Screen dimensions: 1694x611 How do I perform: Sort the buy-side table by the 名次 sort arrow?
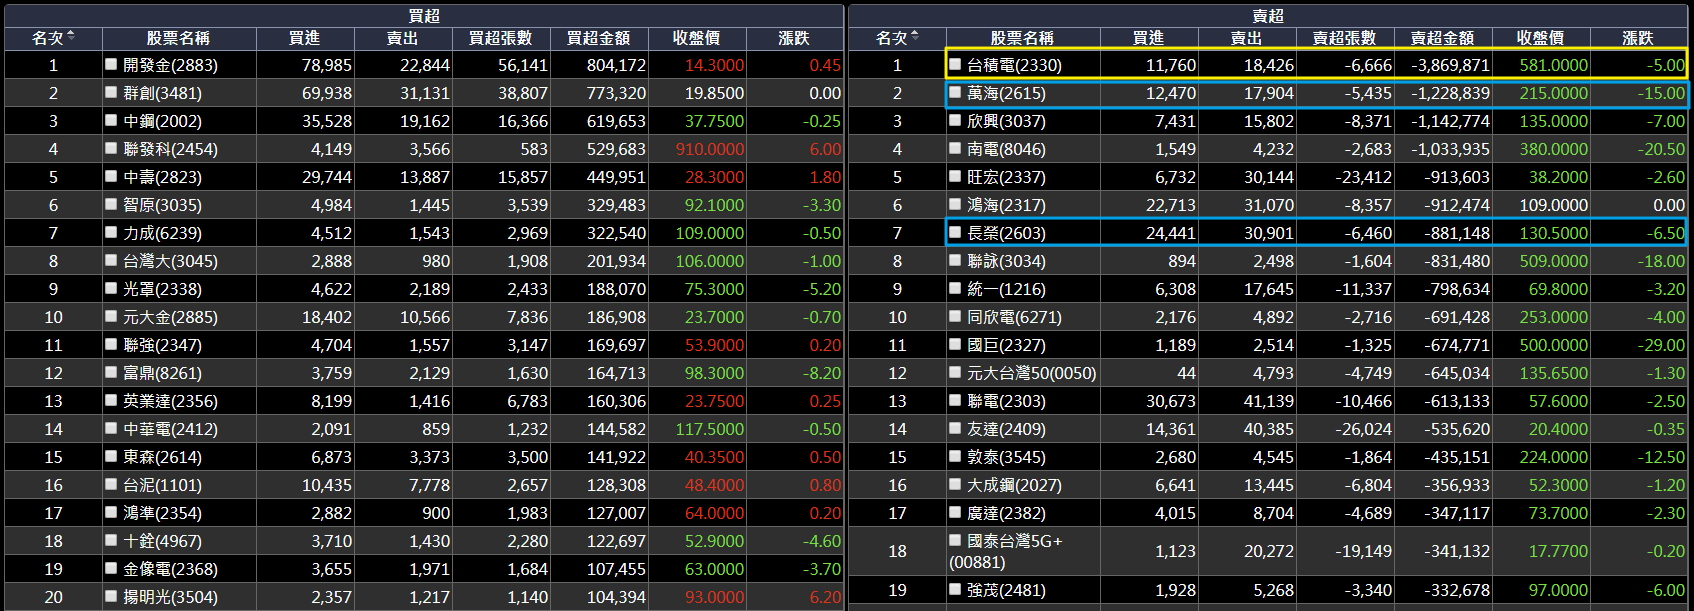coord(71,37)
